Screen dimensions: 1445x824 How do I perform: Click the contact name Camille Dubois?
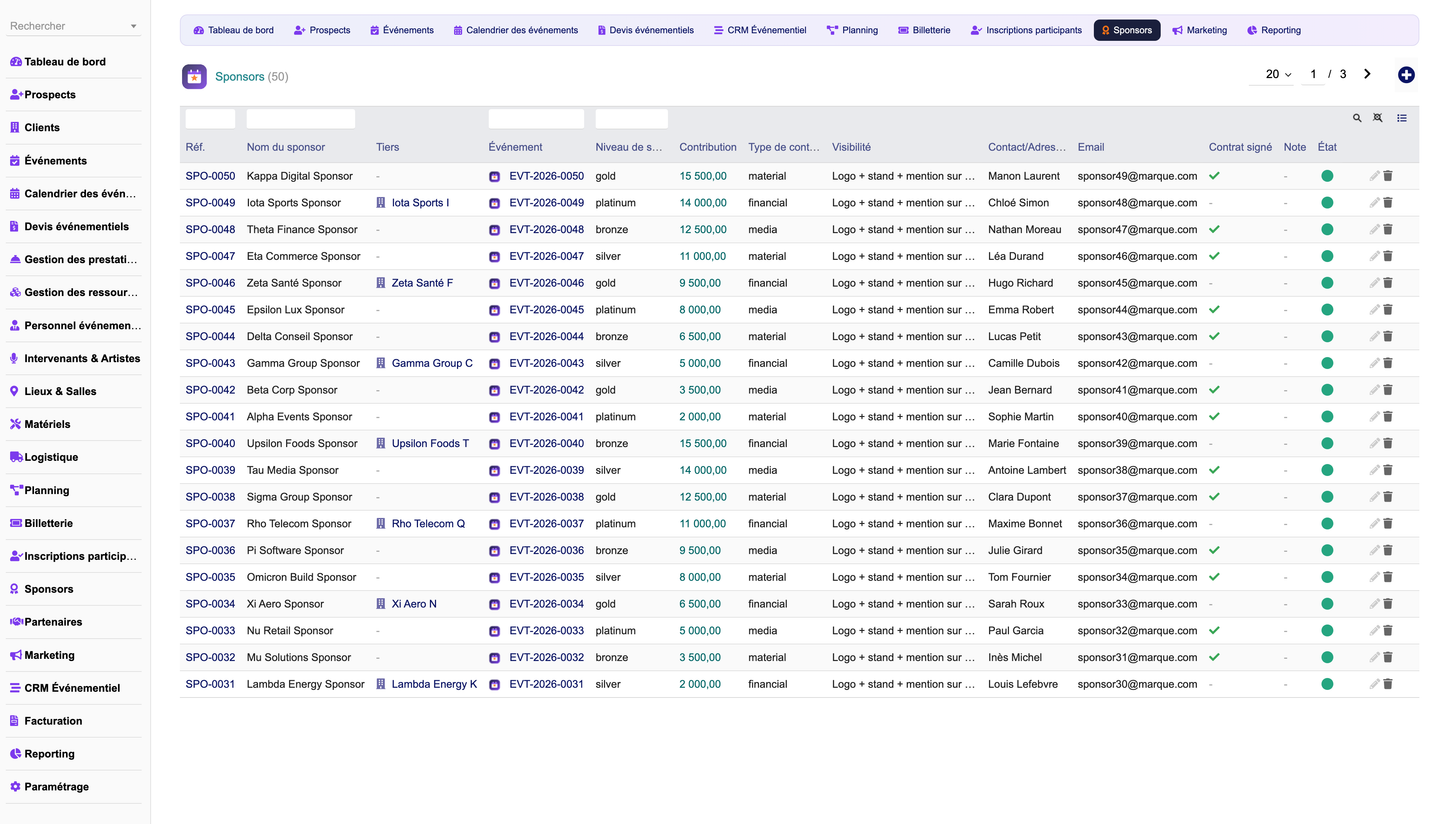tap(1024, 363)
